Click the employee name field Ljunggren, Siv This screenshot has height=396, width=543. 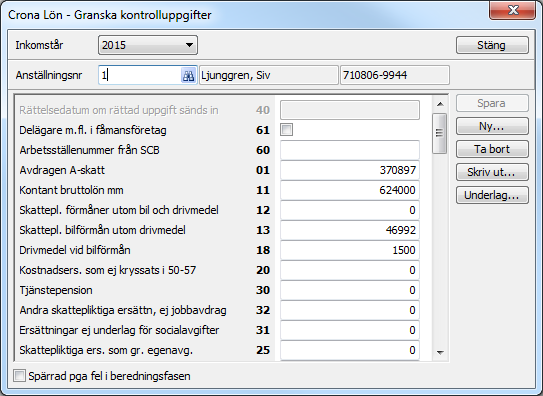tap(269, 75)
